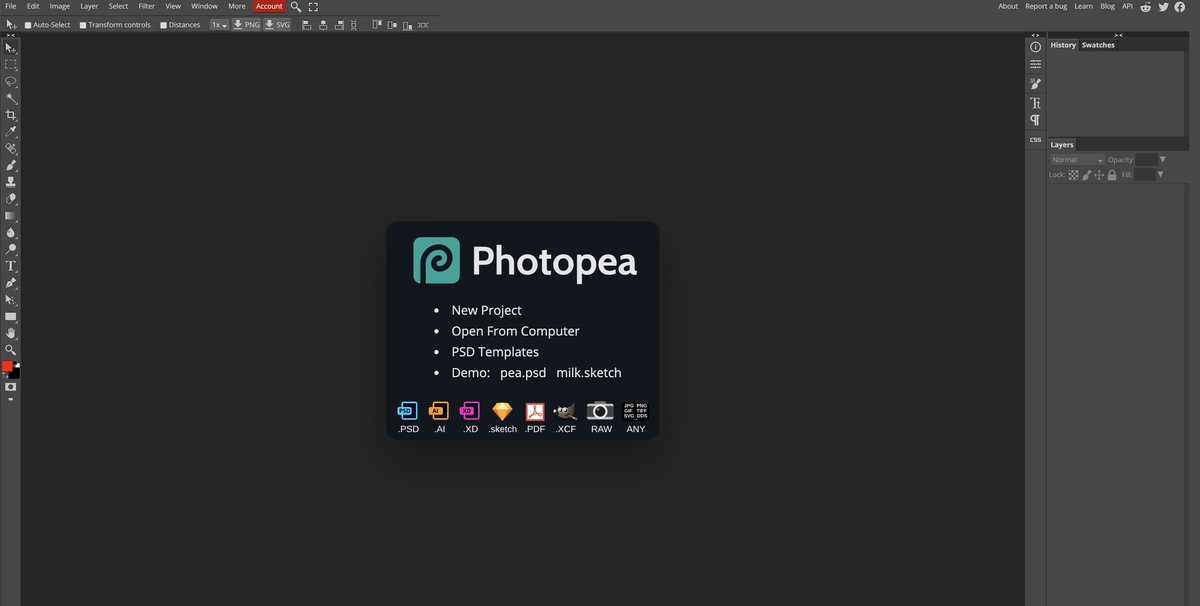Toggle fullscreen mode icon
1200x606 pixels.
pyautogui.click(x=313, y=6)
